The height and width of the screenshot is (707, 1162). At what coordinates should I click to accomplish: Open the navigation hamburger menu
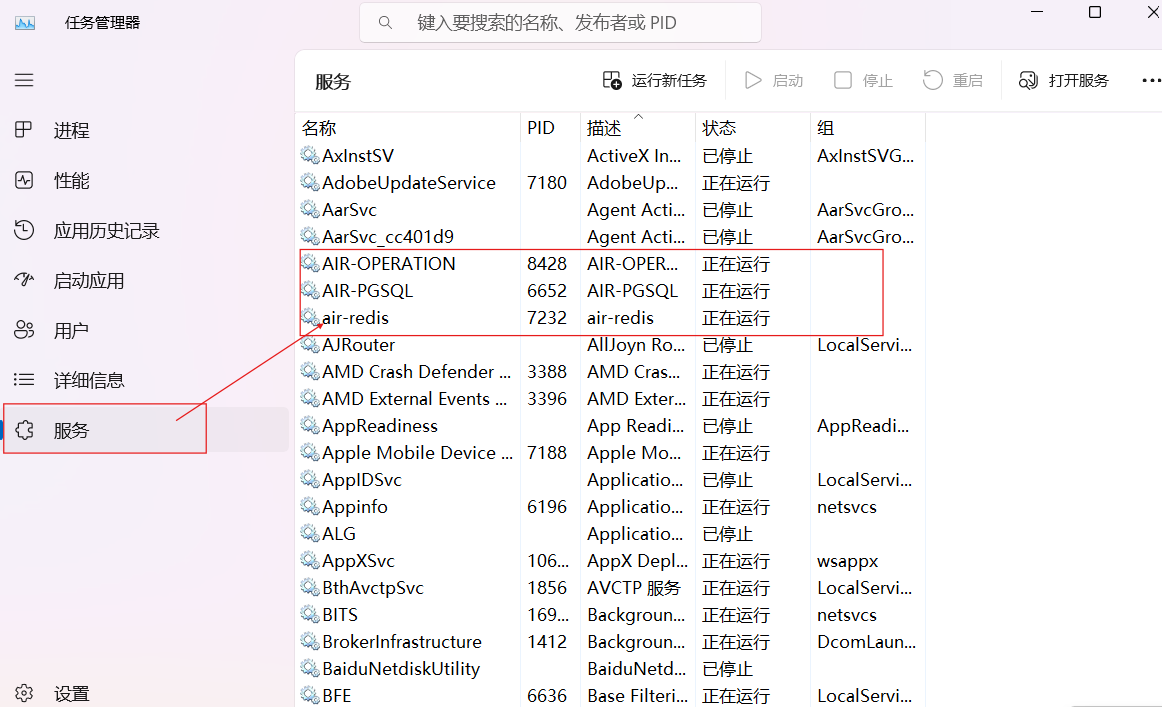pyautogui.click(x=24, y=80)
